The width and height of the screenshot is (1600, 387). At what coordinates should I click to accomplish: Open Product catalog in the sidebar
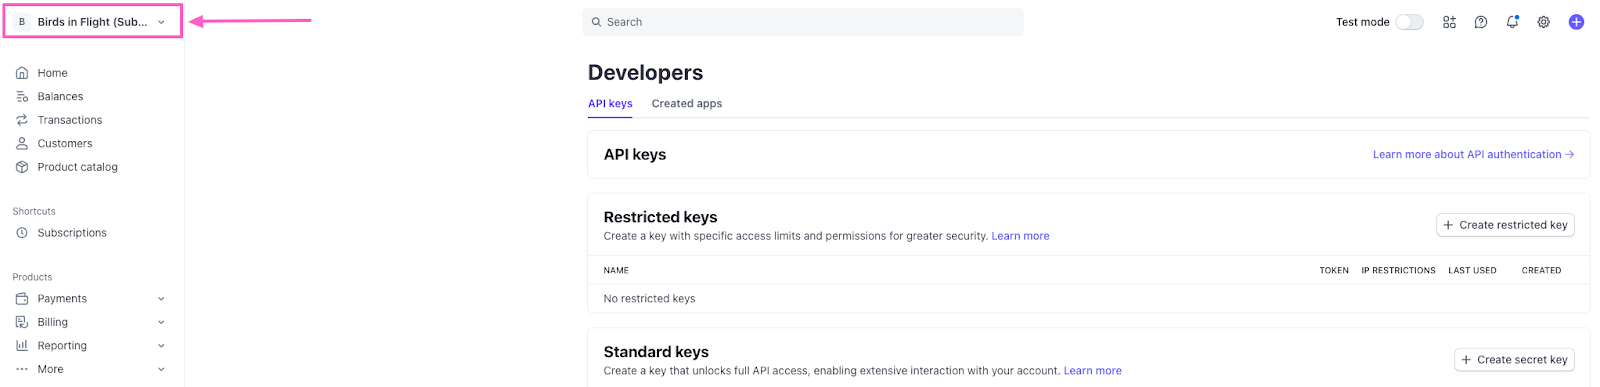(x=78, y=167)
